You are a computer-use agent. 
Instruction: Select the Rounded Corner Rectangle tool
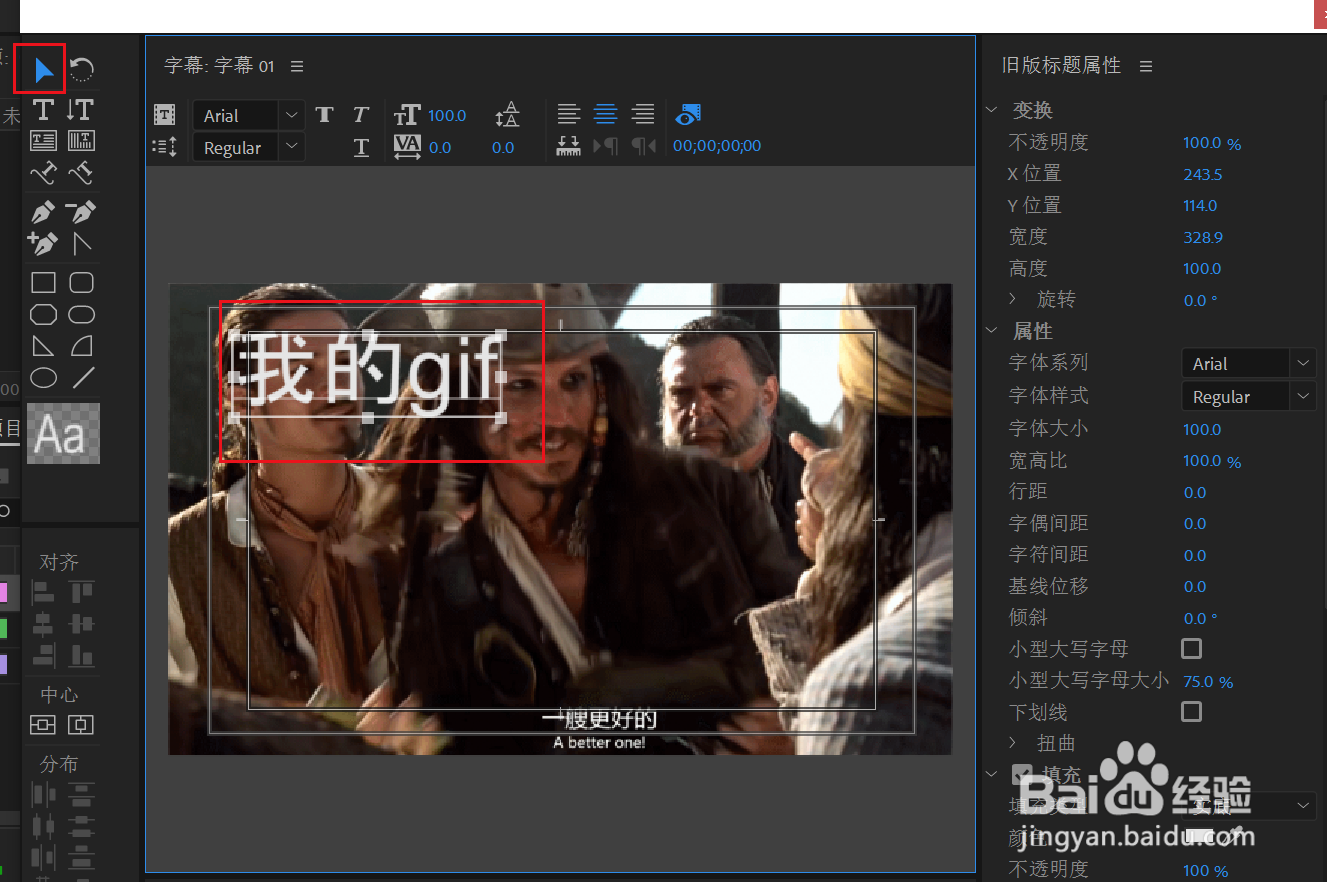(81, 283)
